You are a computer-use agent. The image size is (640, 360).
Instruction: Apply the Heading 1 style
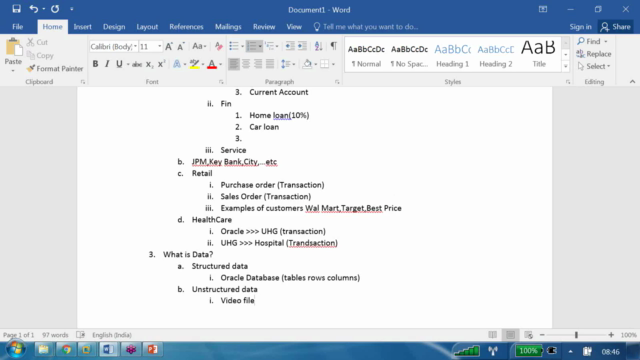(453, 55)
